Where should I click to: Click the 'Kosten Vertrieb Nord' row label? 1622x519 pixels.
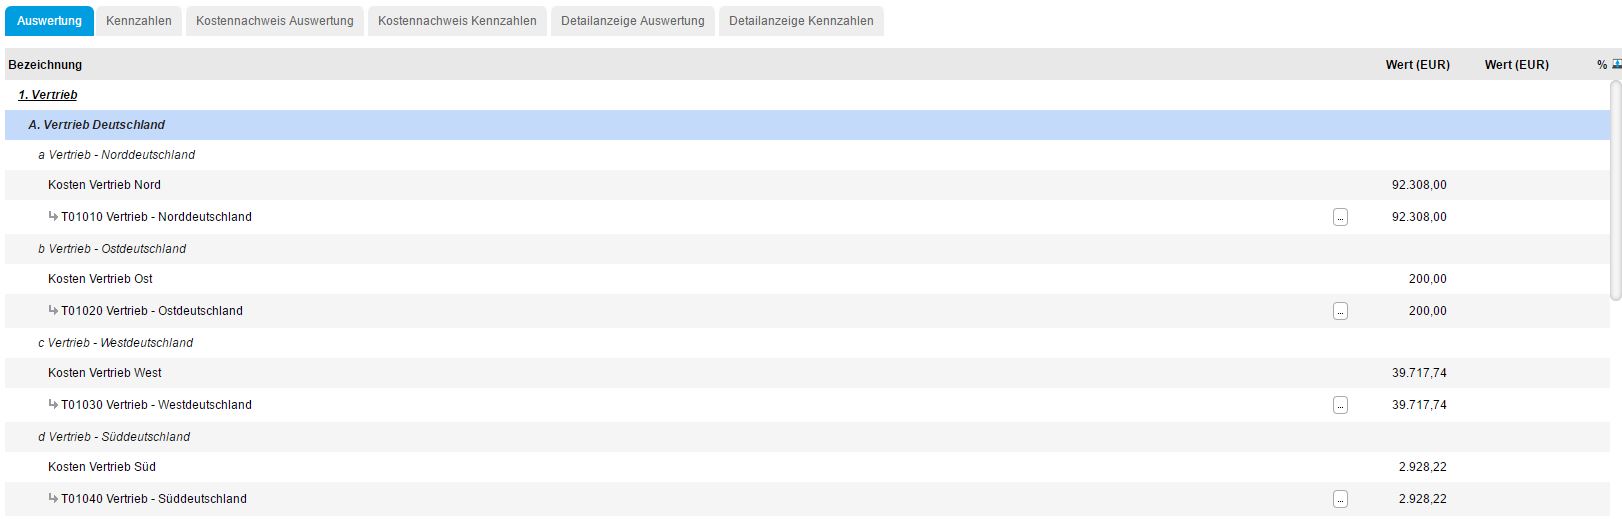[x=104, y=185]
